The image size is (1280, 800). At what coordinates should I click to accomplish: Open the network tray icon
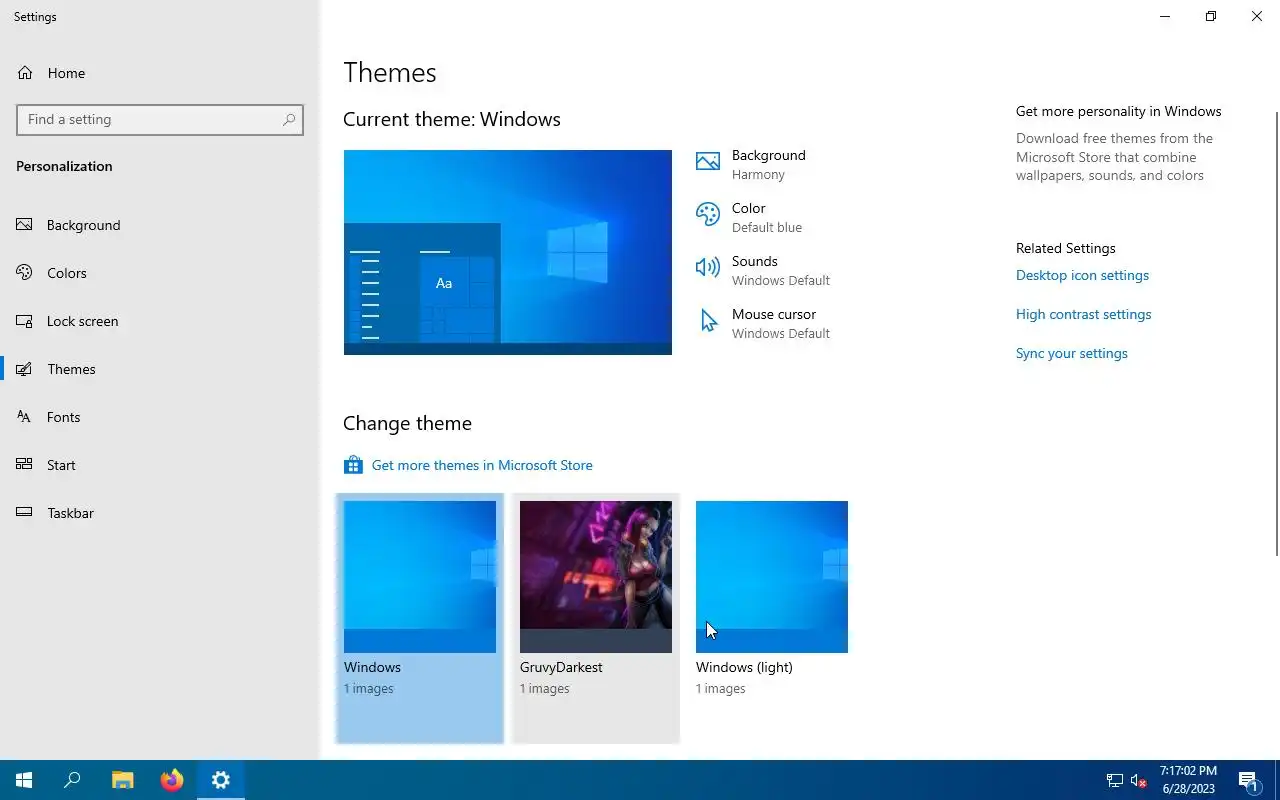[x=1114, y=780]
